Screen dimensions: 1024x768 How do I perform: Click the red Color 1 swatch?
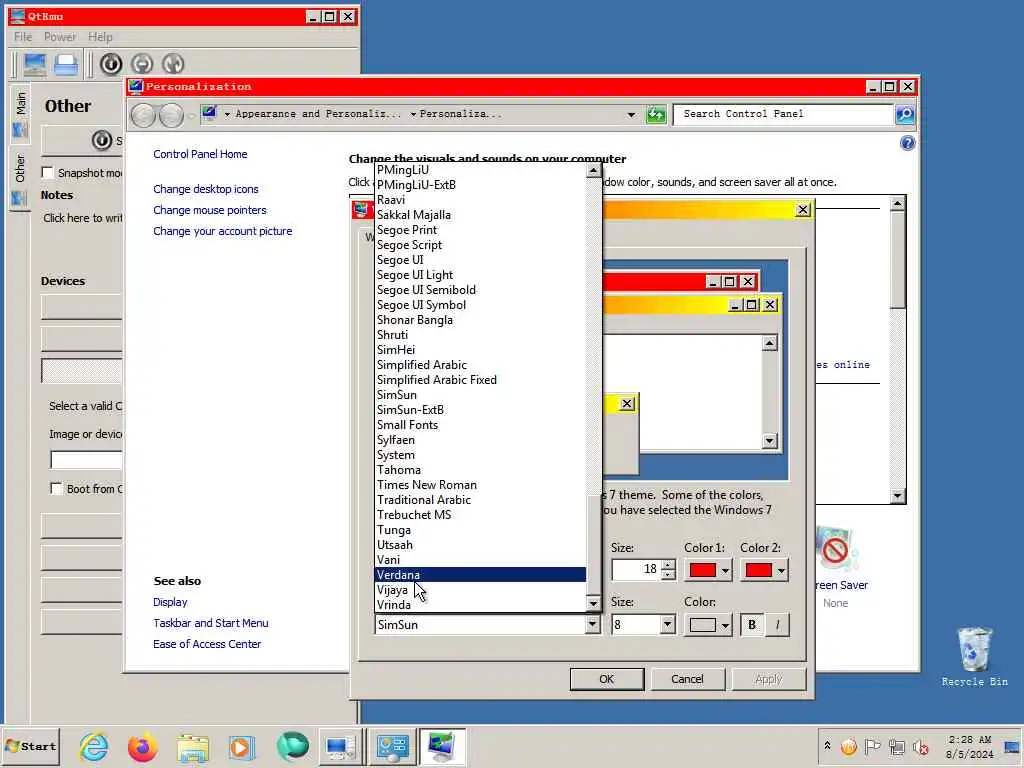703,571
